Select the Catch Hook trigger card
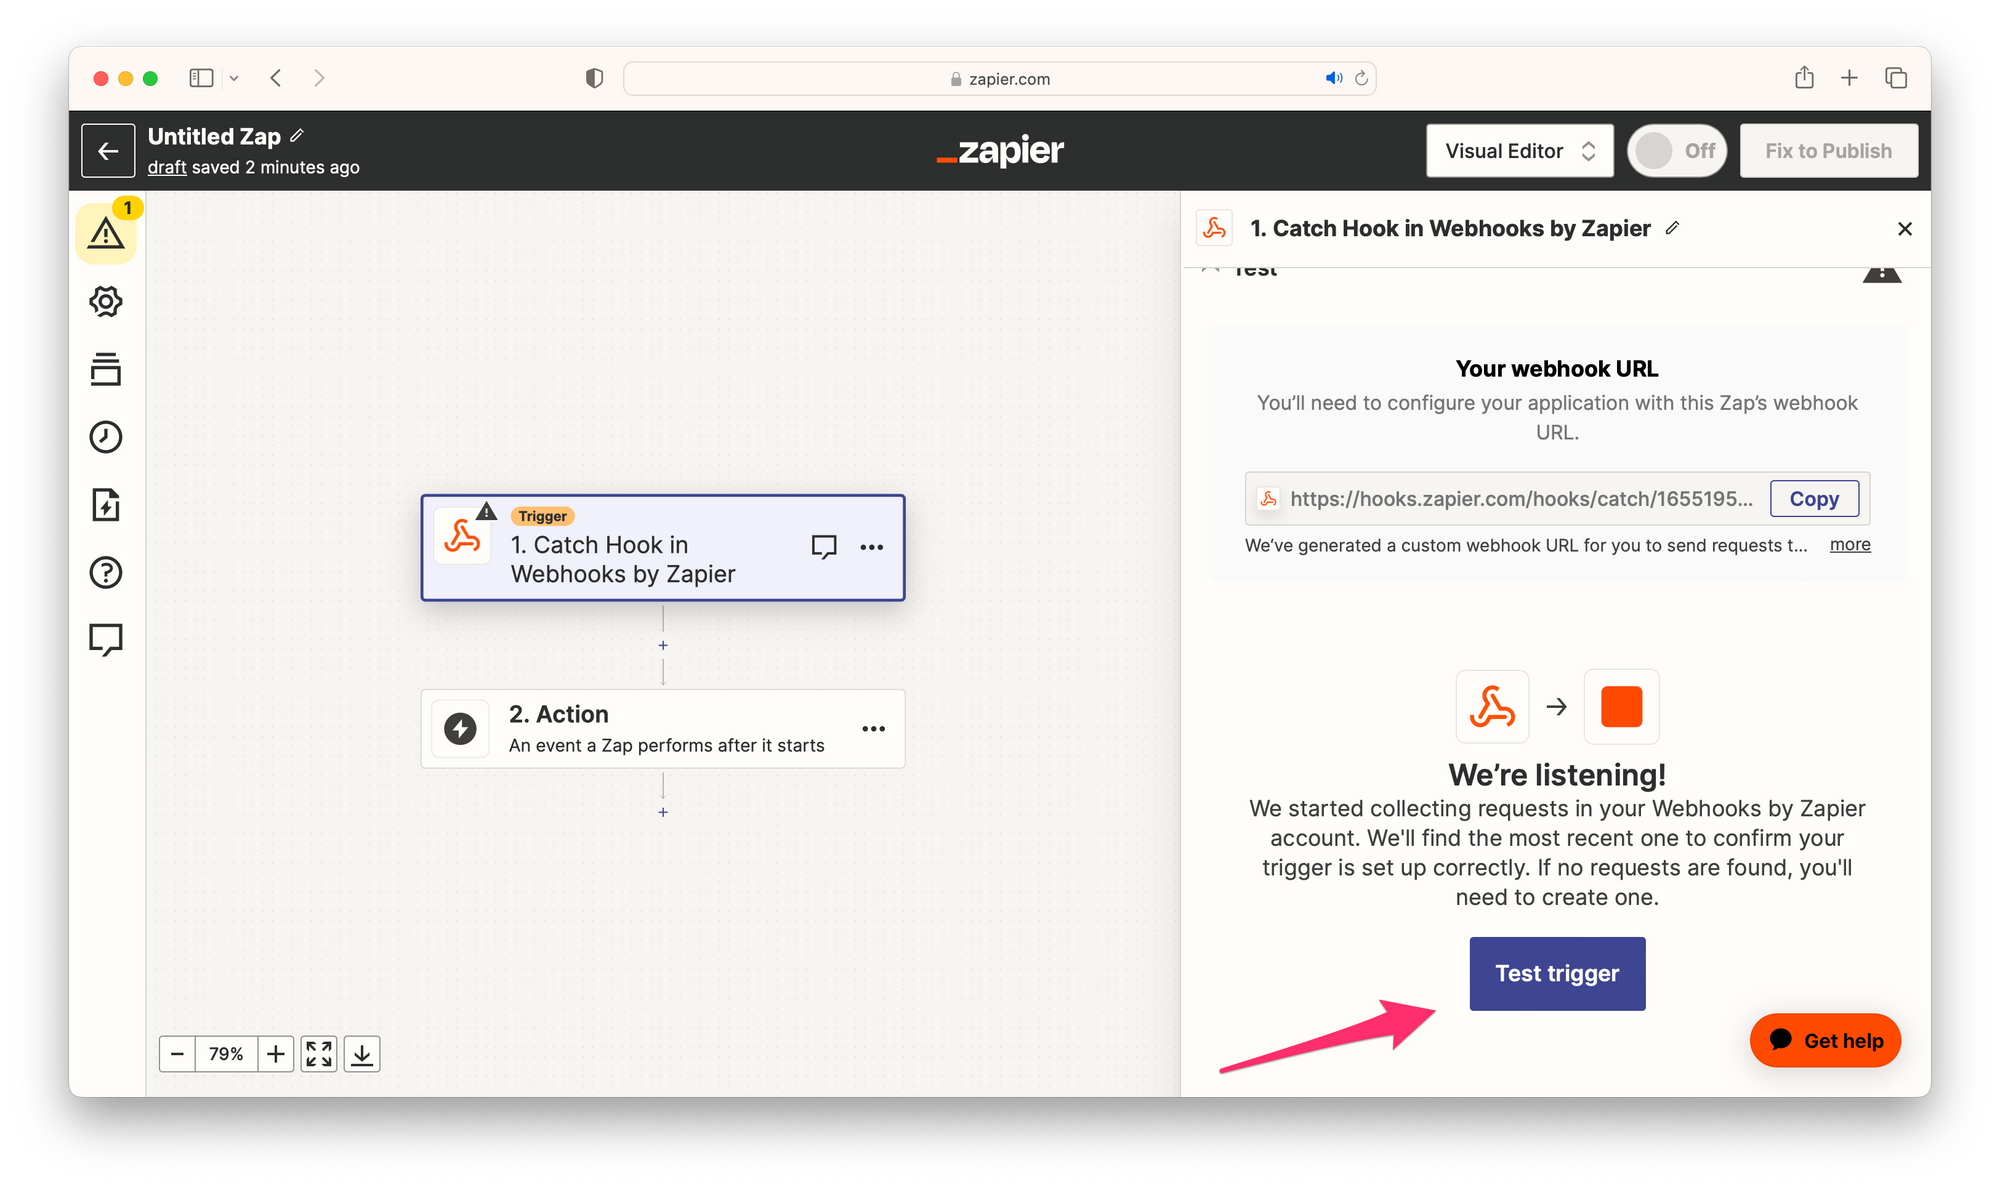 coord(663,548)
